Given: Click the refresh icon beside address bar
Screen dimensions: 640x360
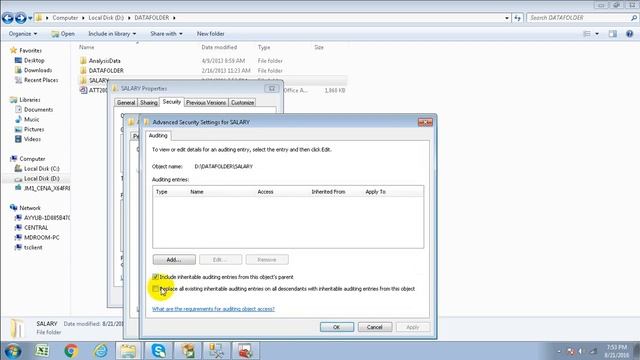Looking at the screenshot, I should (x=518, y=18).
